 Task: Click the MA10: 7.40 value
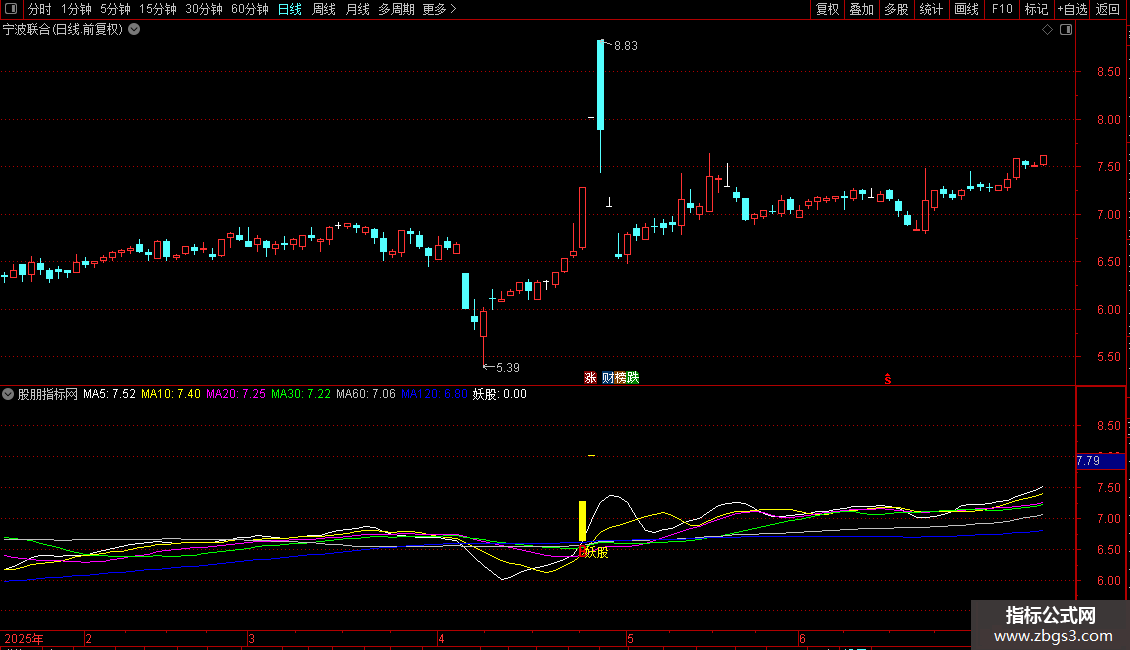(x=171, y=394)
